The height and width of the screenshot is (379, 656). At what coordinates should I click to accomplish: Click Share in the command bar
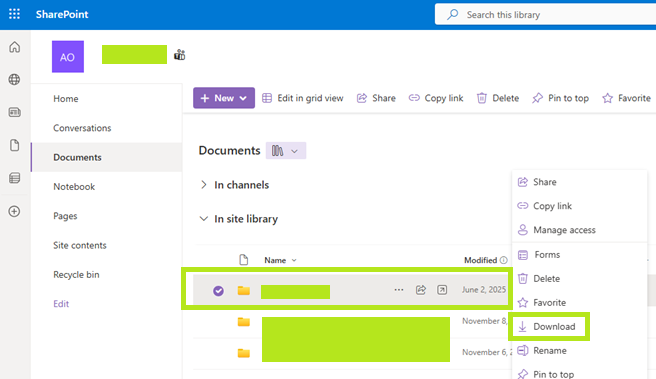376,98
